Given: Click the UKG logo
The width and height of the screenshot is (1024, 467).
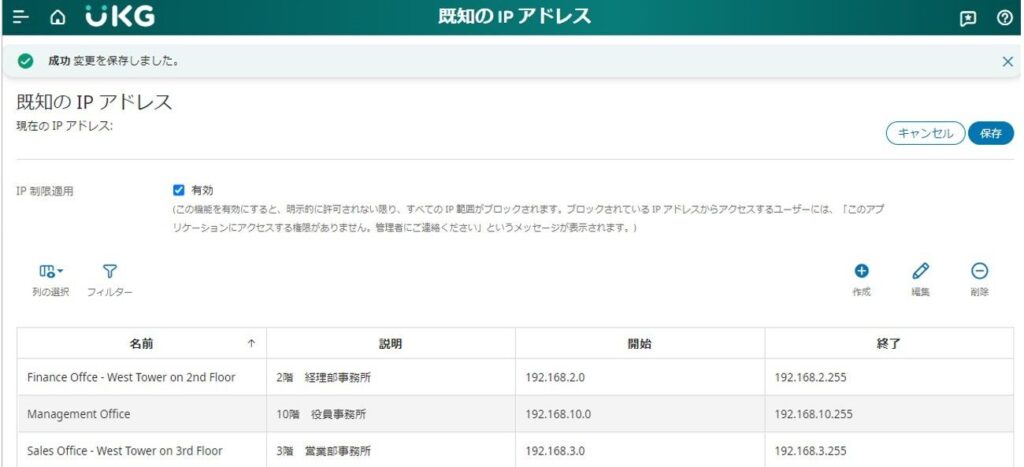Looking at the screenshot, I should 120,17.
